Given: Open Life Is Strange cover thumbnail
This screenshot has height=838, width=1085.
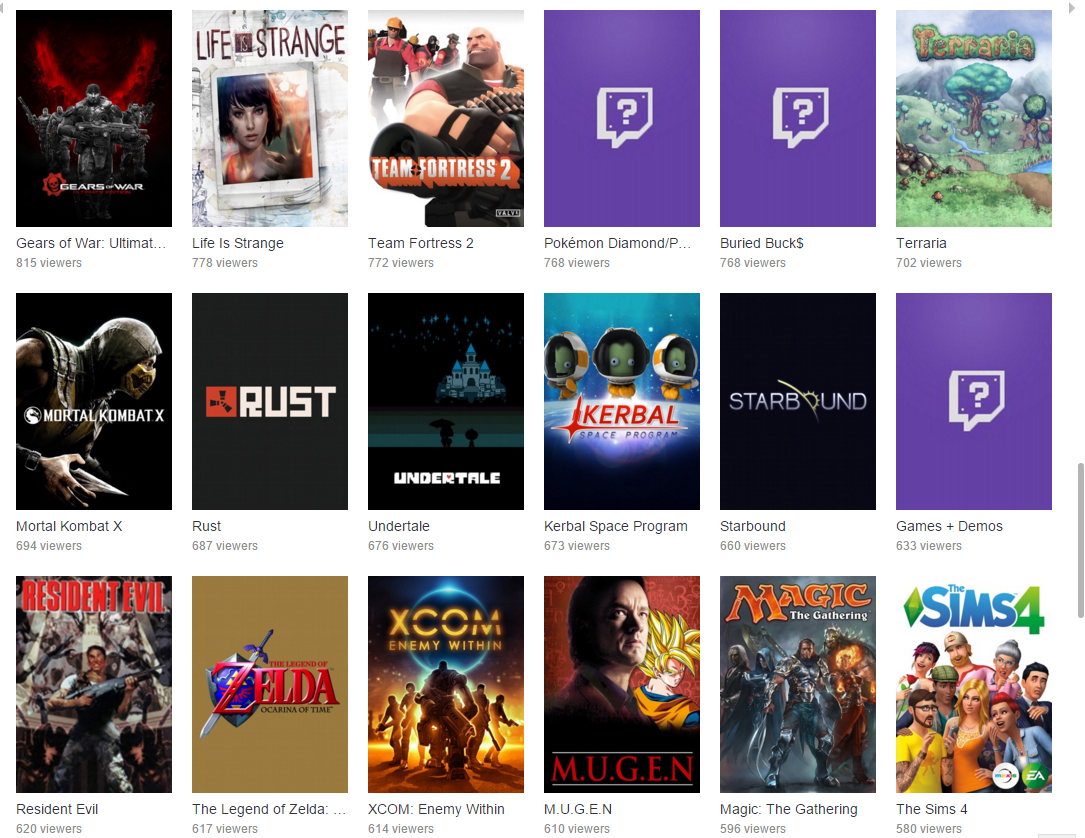Looking at the screenshot, I should tap(270, 118).
